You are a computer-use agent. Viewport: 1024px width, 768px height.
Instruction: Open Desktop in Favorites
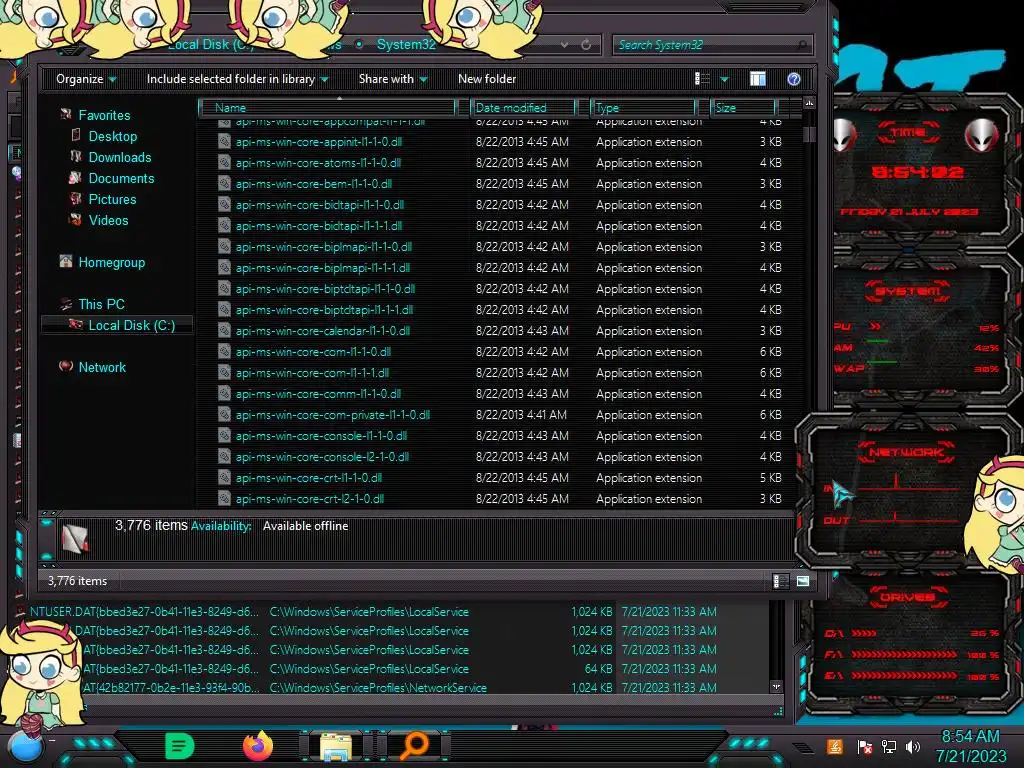(113, 136)
